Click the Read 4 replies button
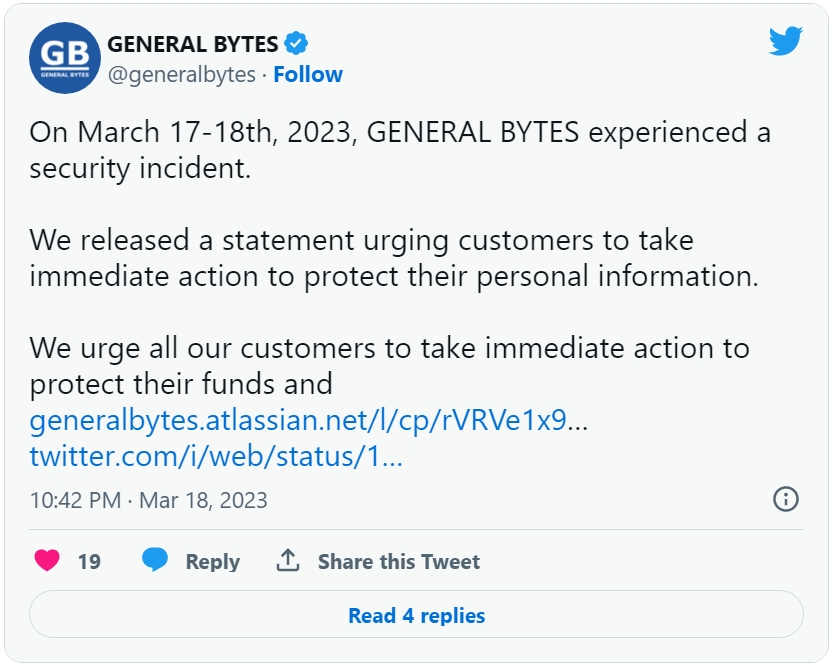 [416, 614]
